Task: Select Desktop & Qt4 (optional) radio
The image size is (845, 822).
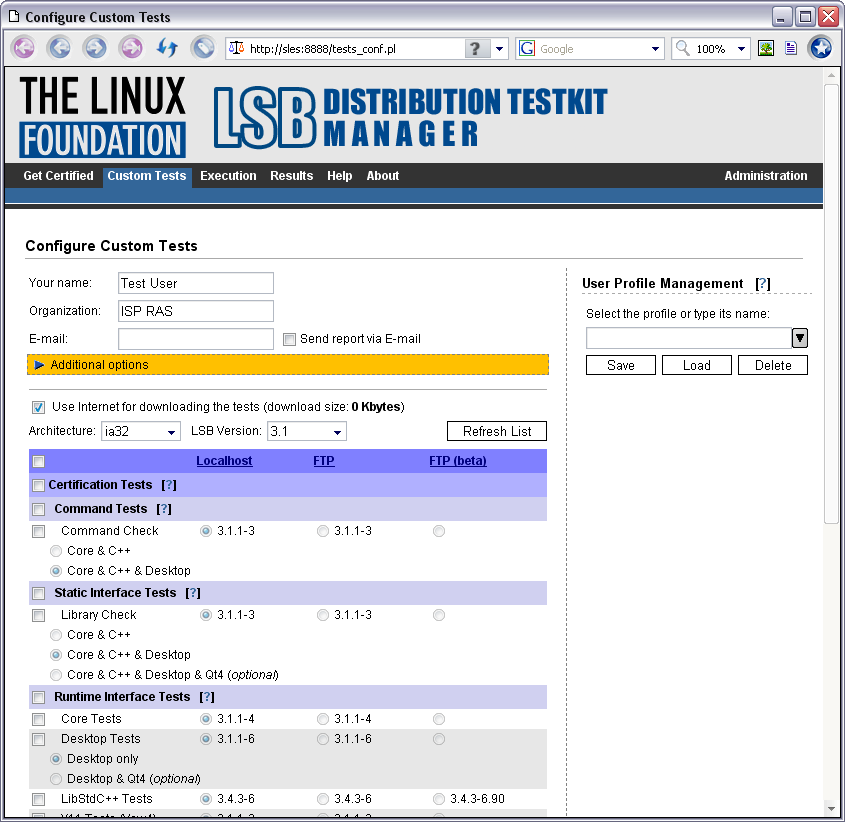Action: tap(56, 779)
